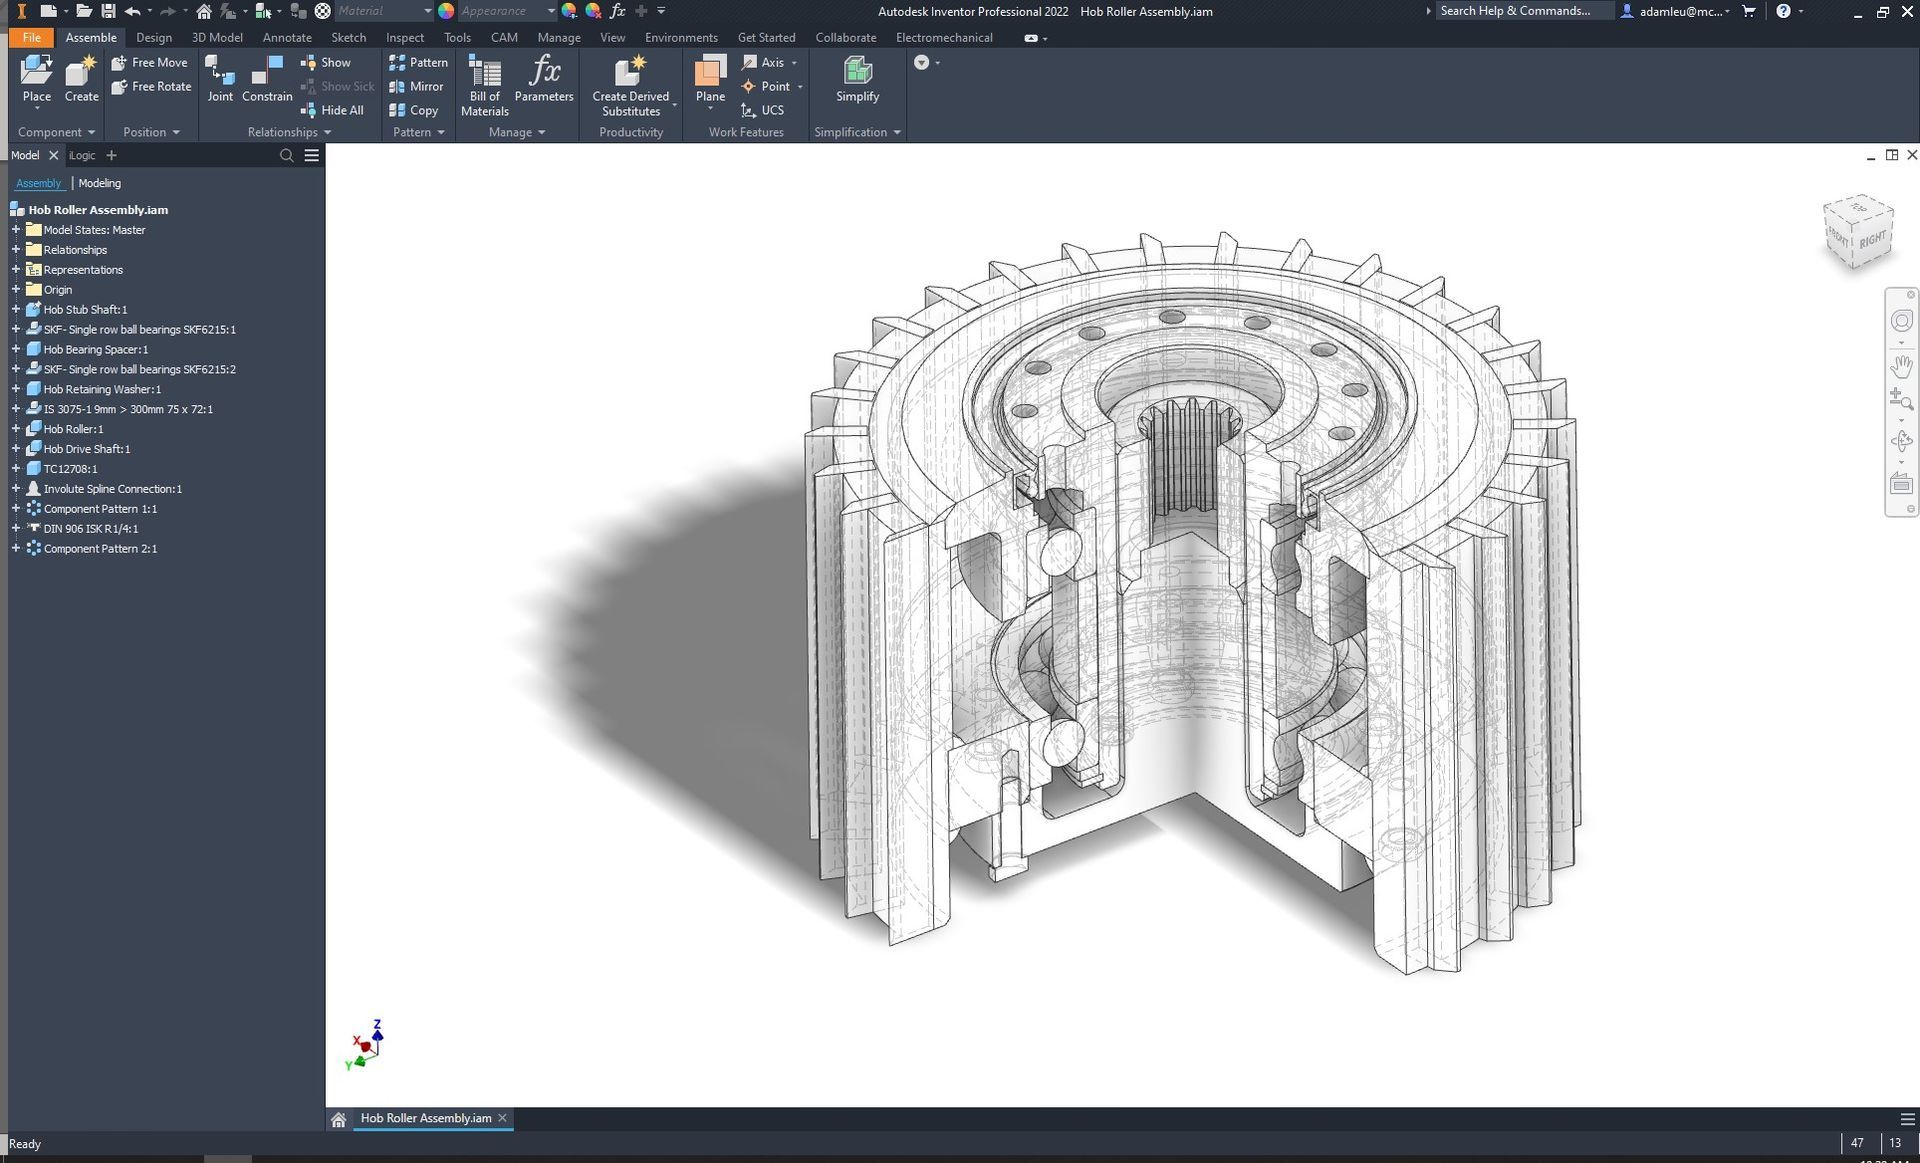Switch to the View ribbon tab

[612, 37]
